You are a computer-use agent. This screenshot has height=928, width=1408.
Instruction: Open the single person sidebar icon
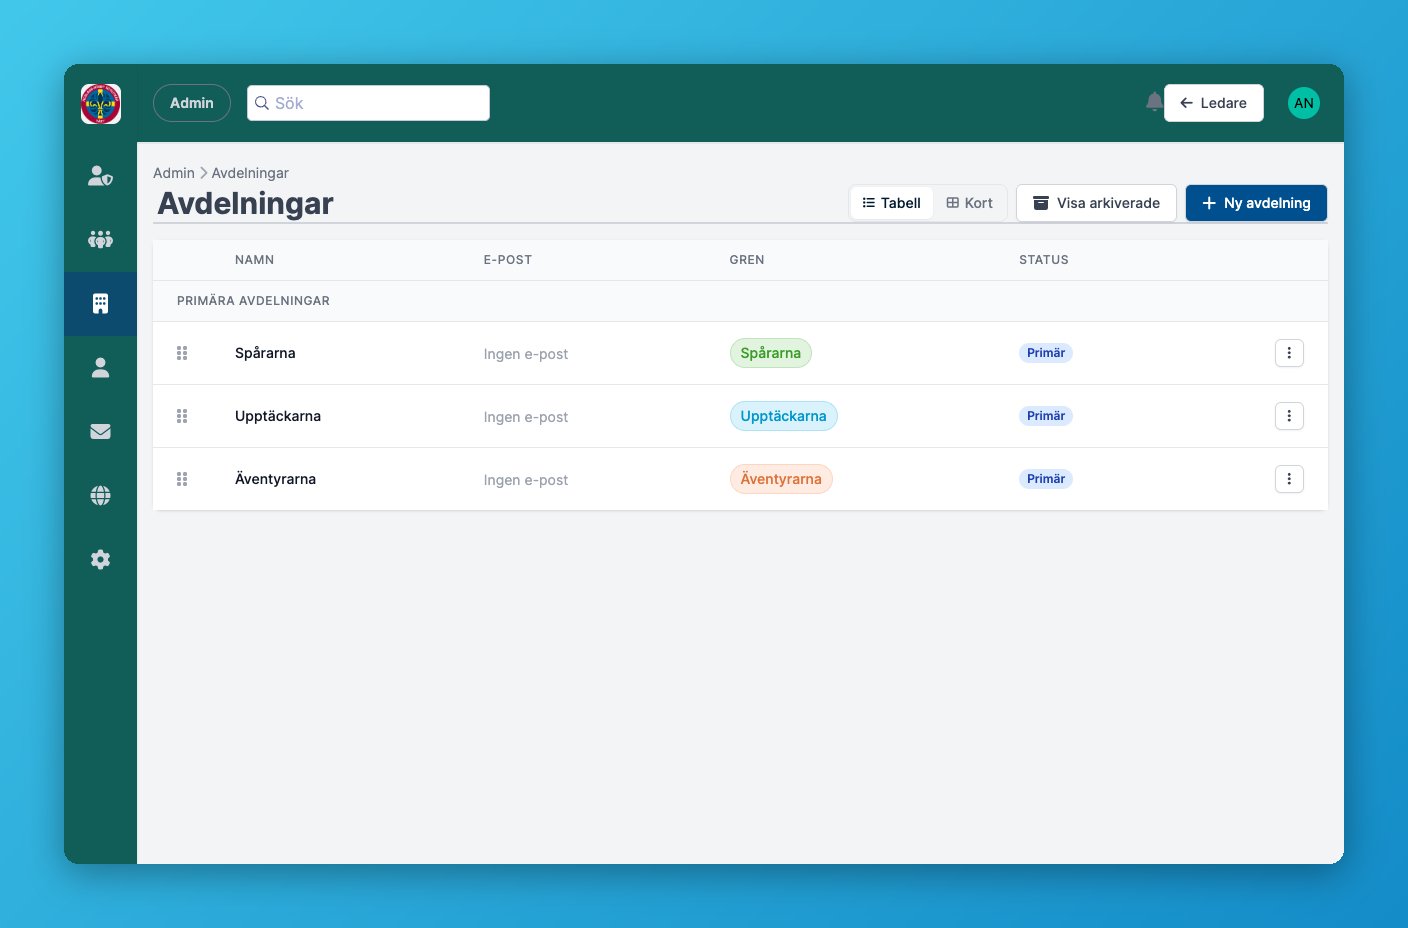pos(100,368)
